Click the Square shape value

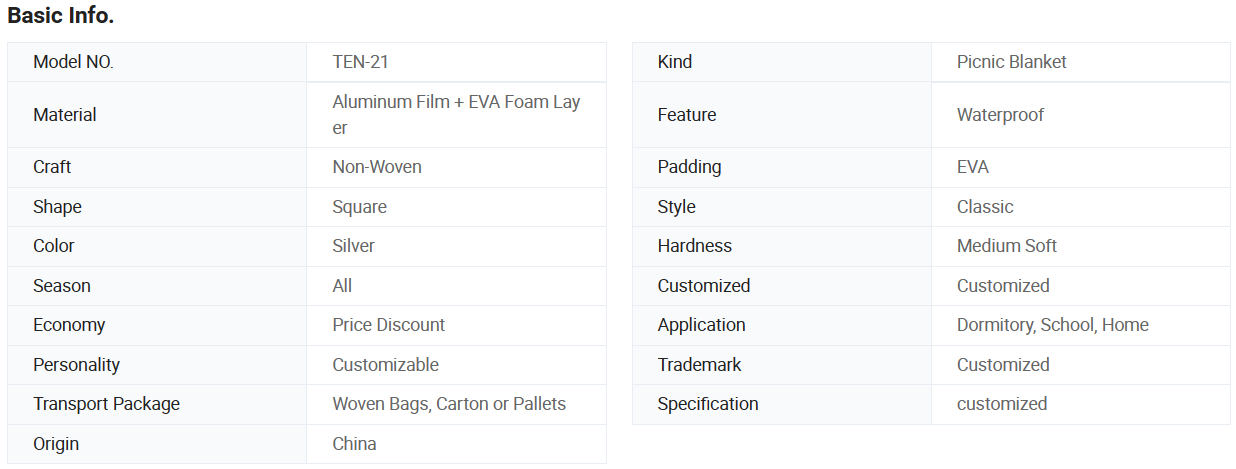(359, 207)
